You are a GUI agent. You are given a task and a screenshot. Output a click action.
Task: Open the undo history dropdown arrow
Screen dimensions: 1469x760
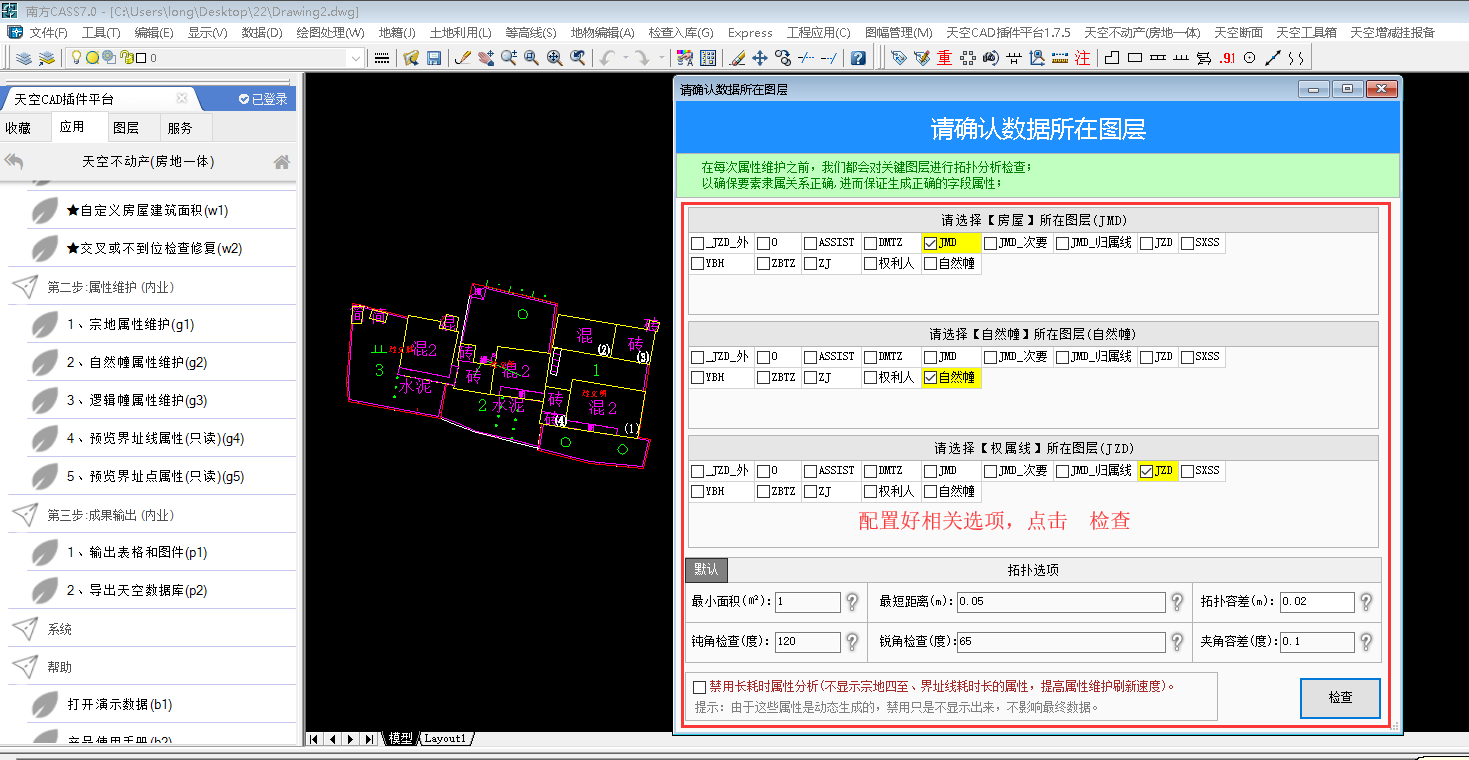625,58
